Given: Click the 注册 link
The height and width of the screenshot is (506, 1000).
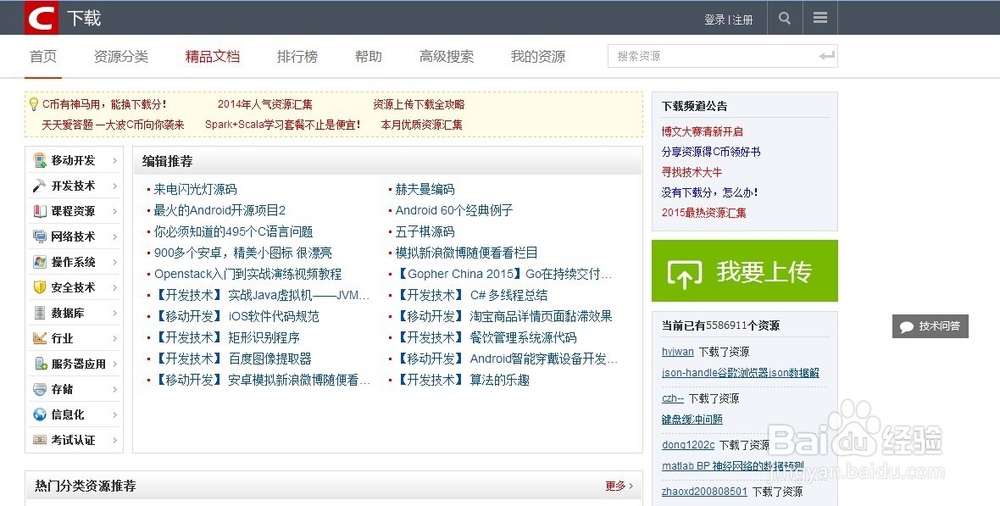Looking at the screenshot, I should (x=742, y=20).
